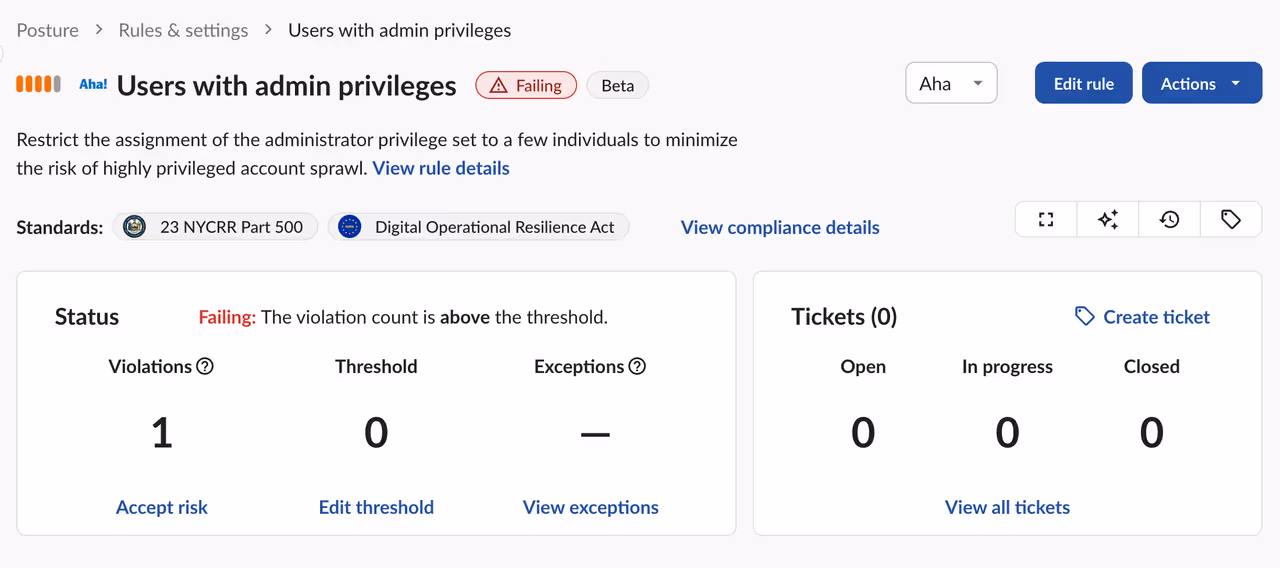1280x568 pixels.
Task: Click the Aha! logo icon
Action: (93, 85)
